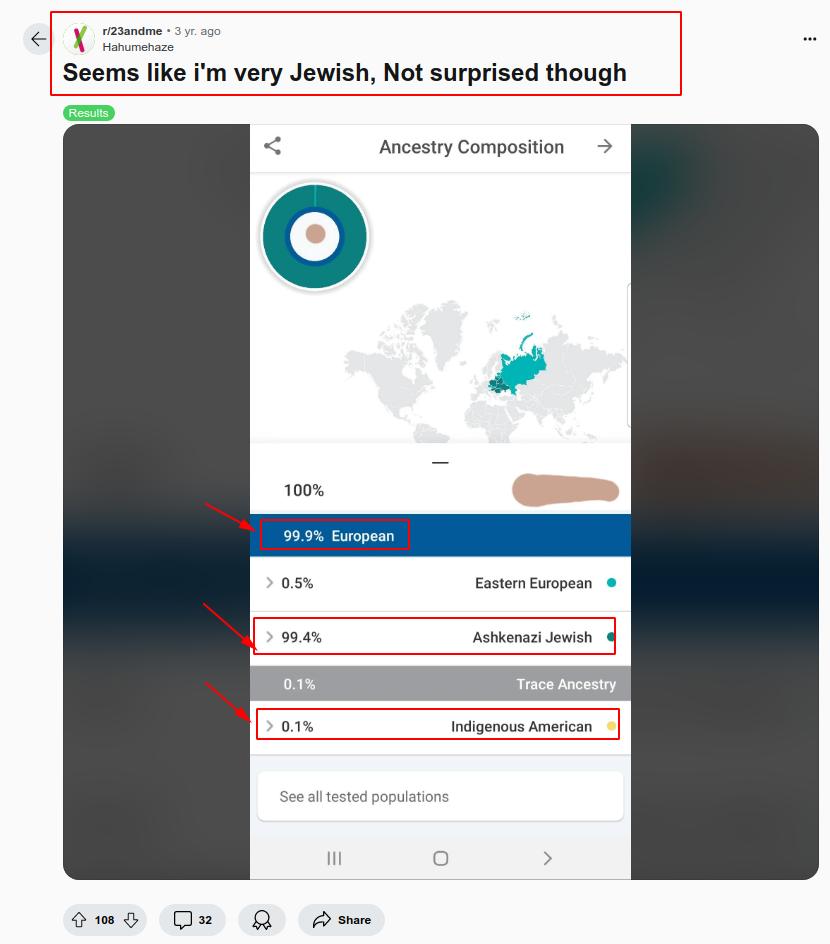Open See all tested populations
830x944 pixels.
[x=440, y=797]
